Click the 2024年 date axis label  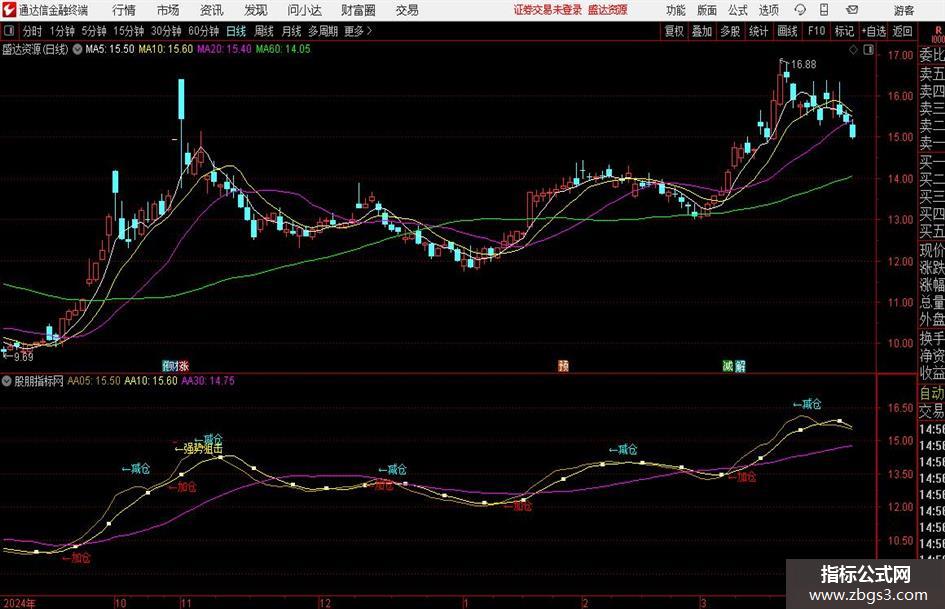tap(19, 603)
